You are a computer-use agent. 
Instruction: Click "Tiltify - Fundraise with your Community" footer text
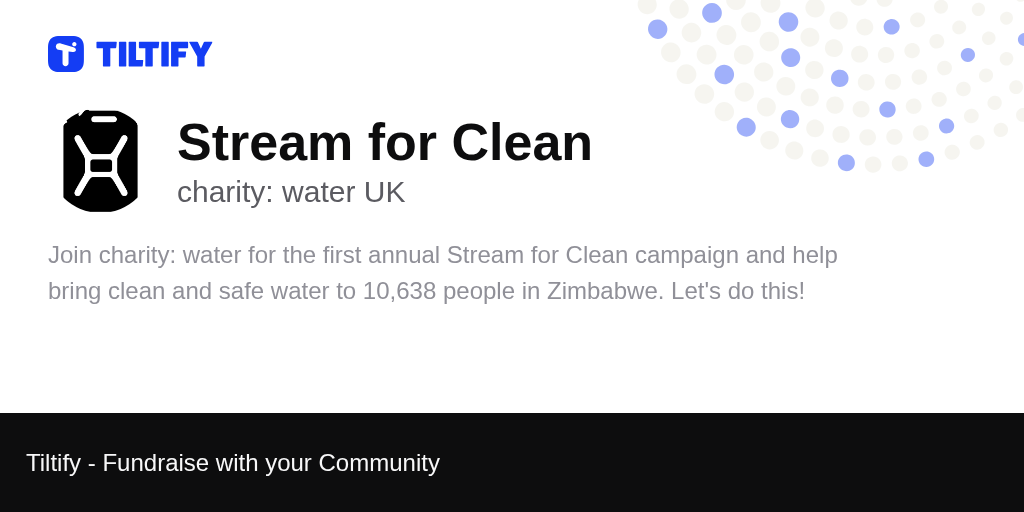(x=233, y=463)
